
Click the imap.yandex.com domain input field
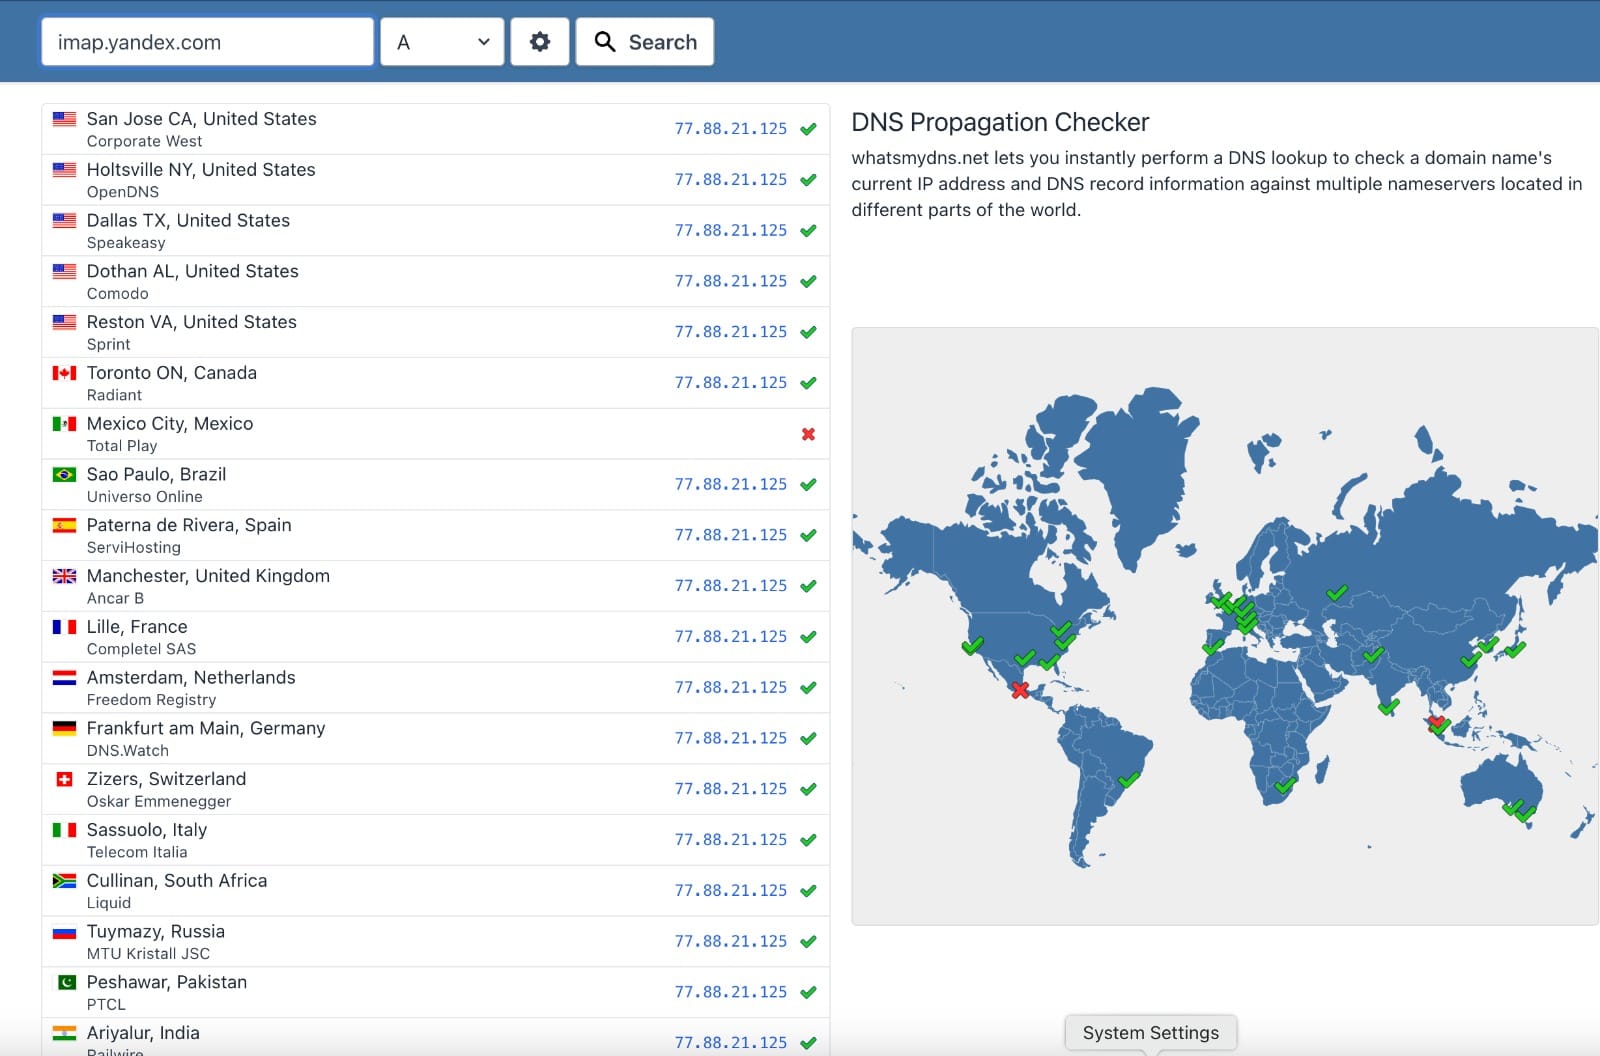[207, 42]
